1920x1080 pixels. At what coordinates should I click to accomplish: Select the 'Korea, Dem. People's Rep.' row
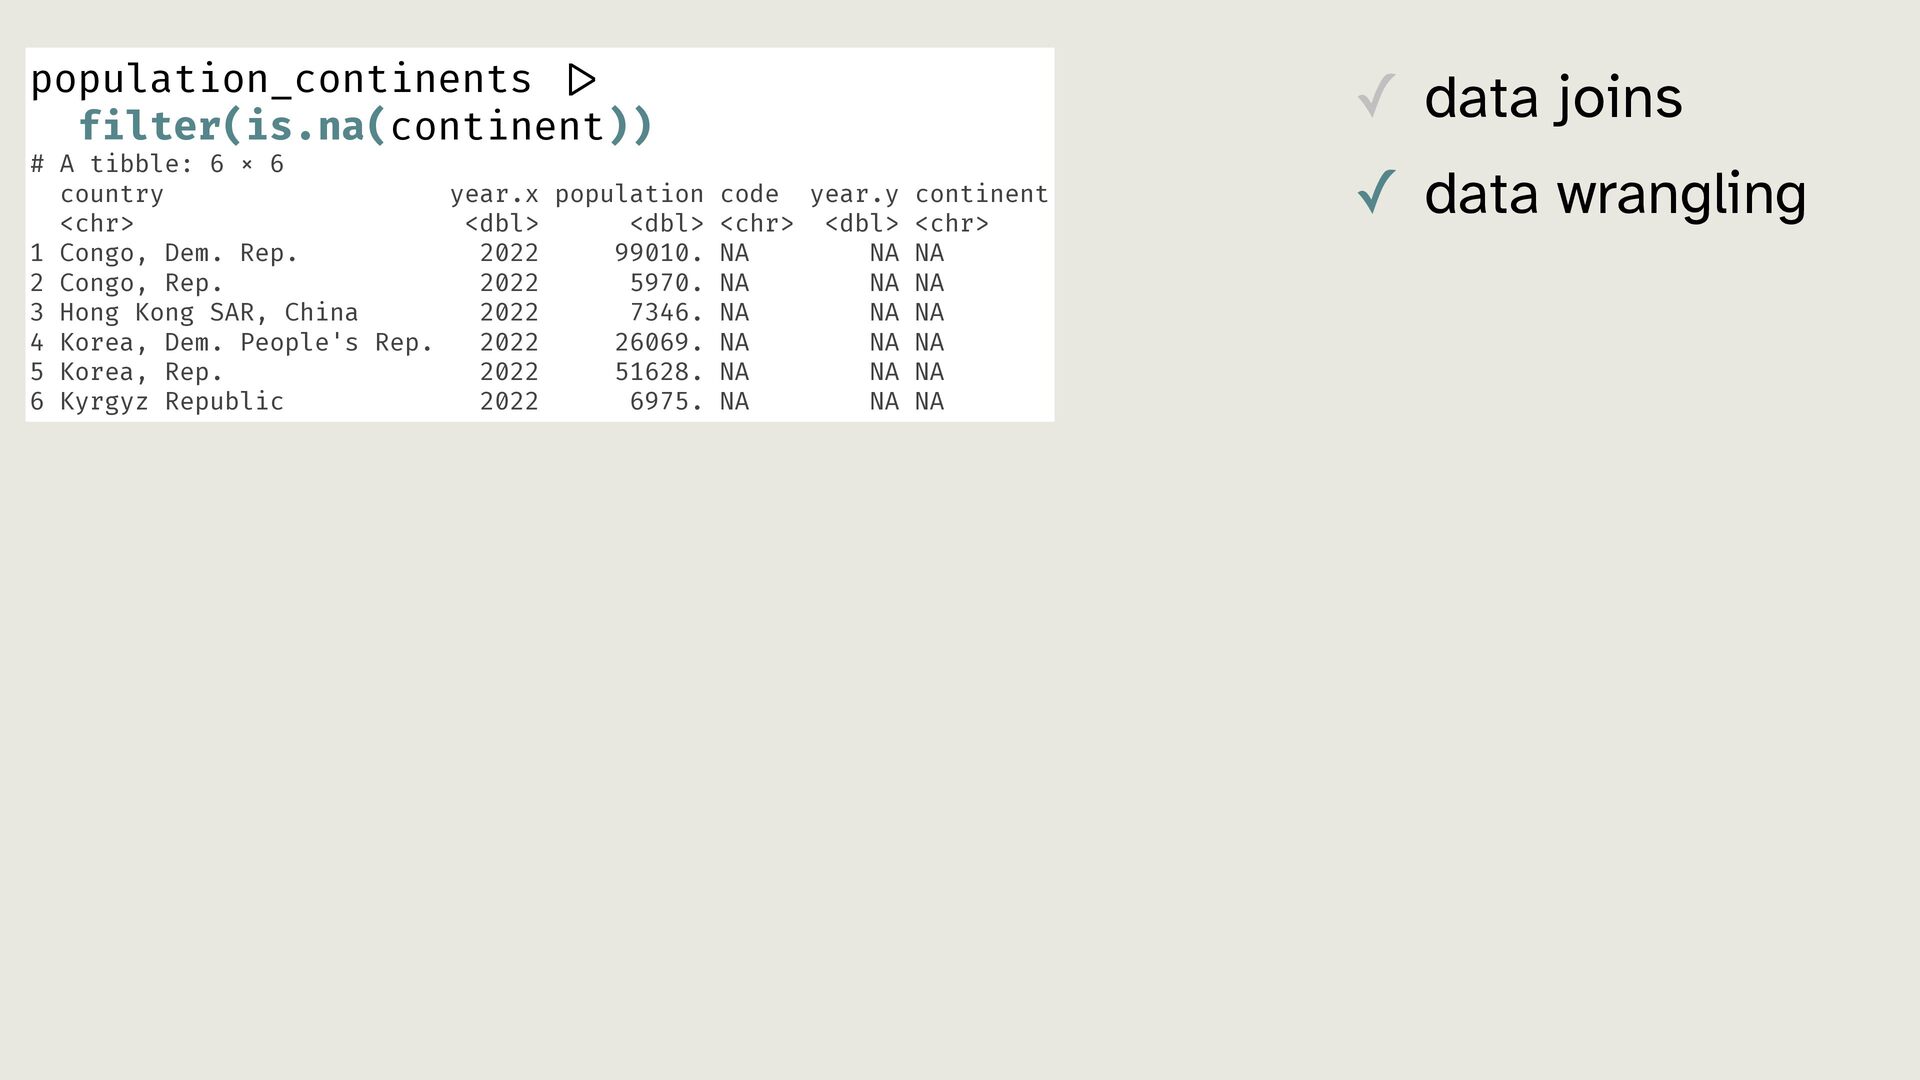point(245,343)
